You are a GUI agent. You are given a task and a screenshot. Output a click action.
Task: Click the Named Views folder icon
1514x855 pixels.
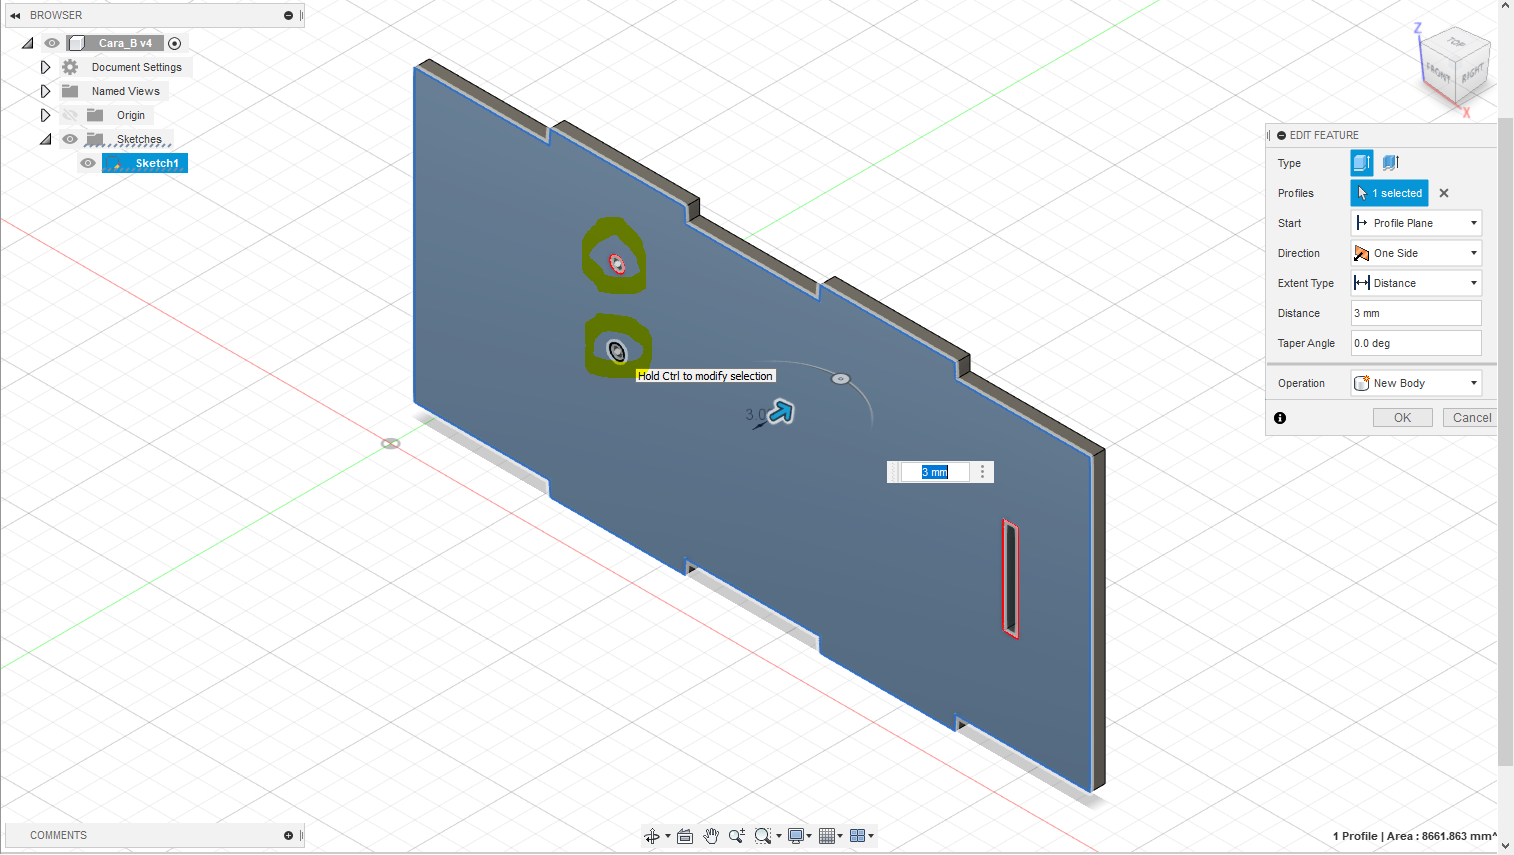pyautogui.click(x=70, y=91)
